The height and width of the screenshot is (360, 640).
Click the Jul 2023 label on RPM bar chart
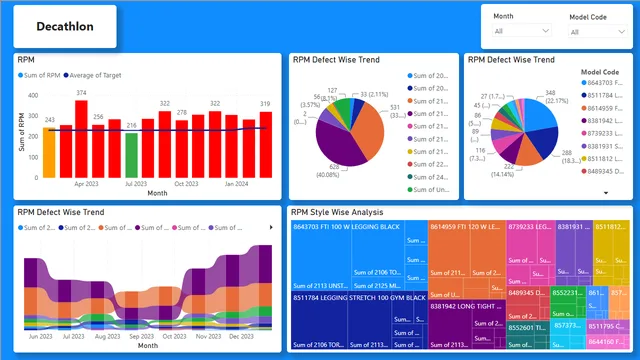[x=136, y=184]
